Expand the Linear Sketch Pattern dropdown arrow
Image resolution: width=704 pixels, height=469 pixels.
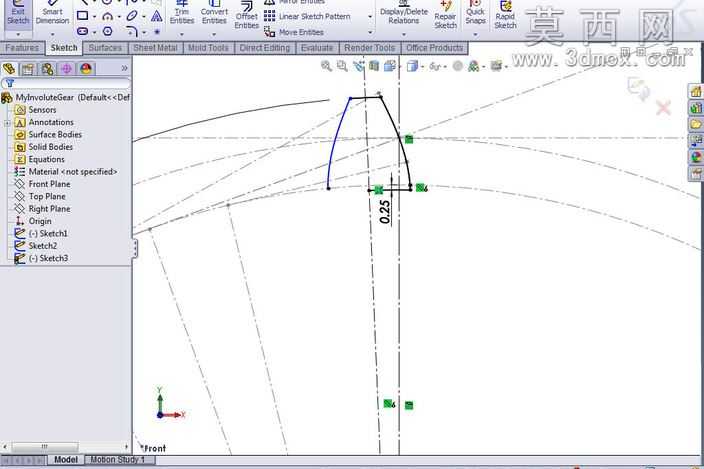pos(370,17)
